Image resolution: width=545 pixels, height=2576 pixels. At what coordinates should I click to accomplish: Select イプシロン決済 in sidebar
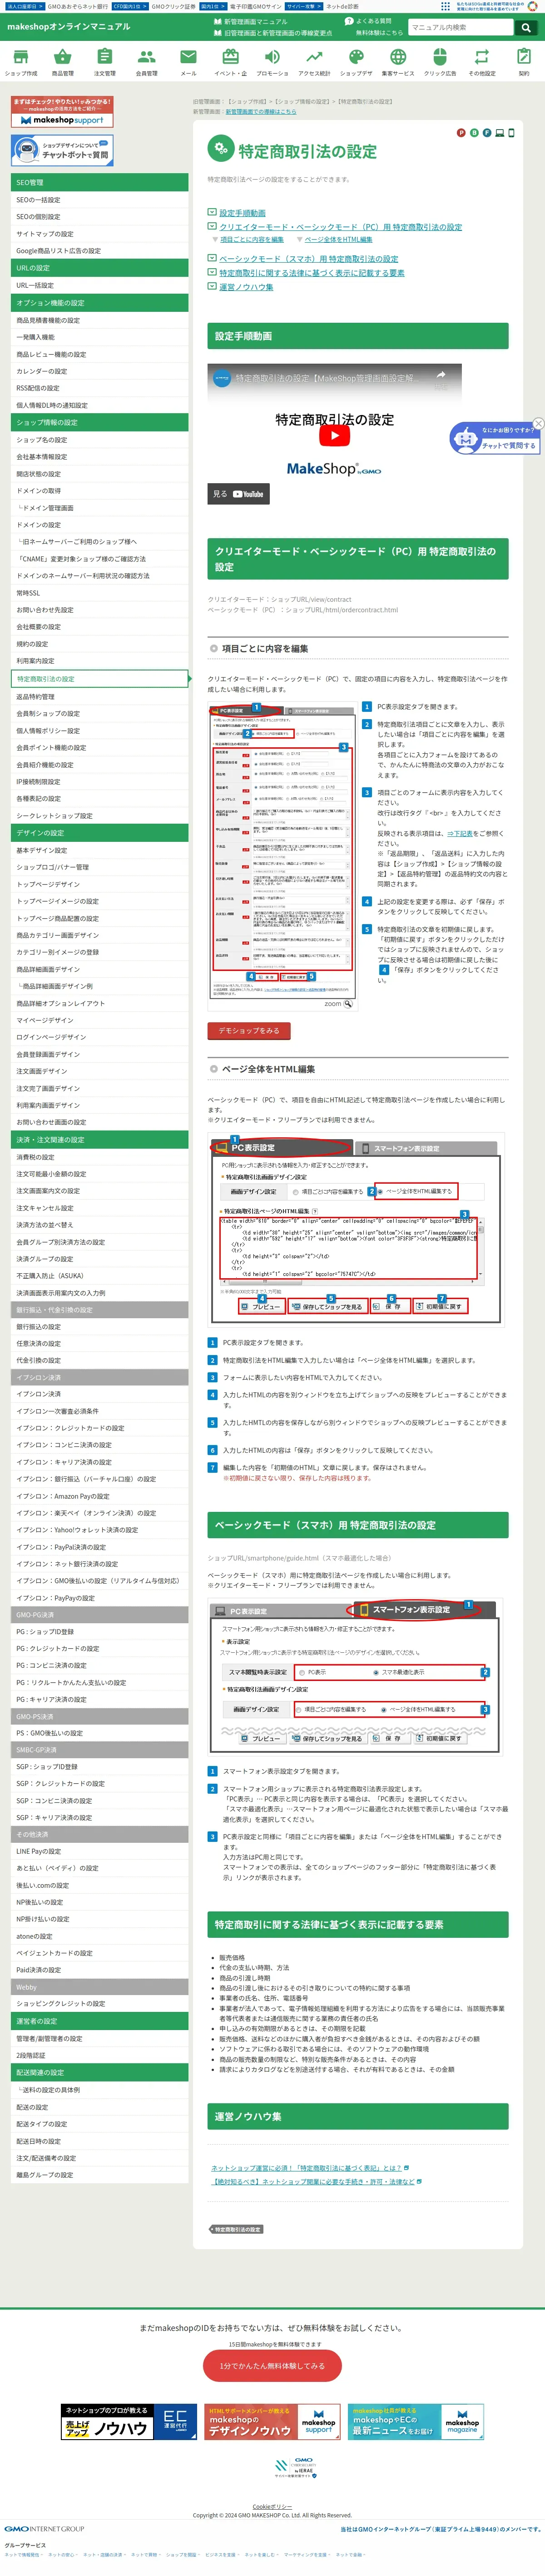point(99,1394)
